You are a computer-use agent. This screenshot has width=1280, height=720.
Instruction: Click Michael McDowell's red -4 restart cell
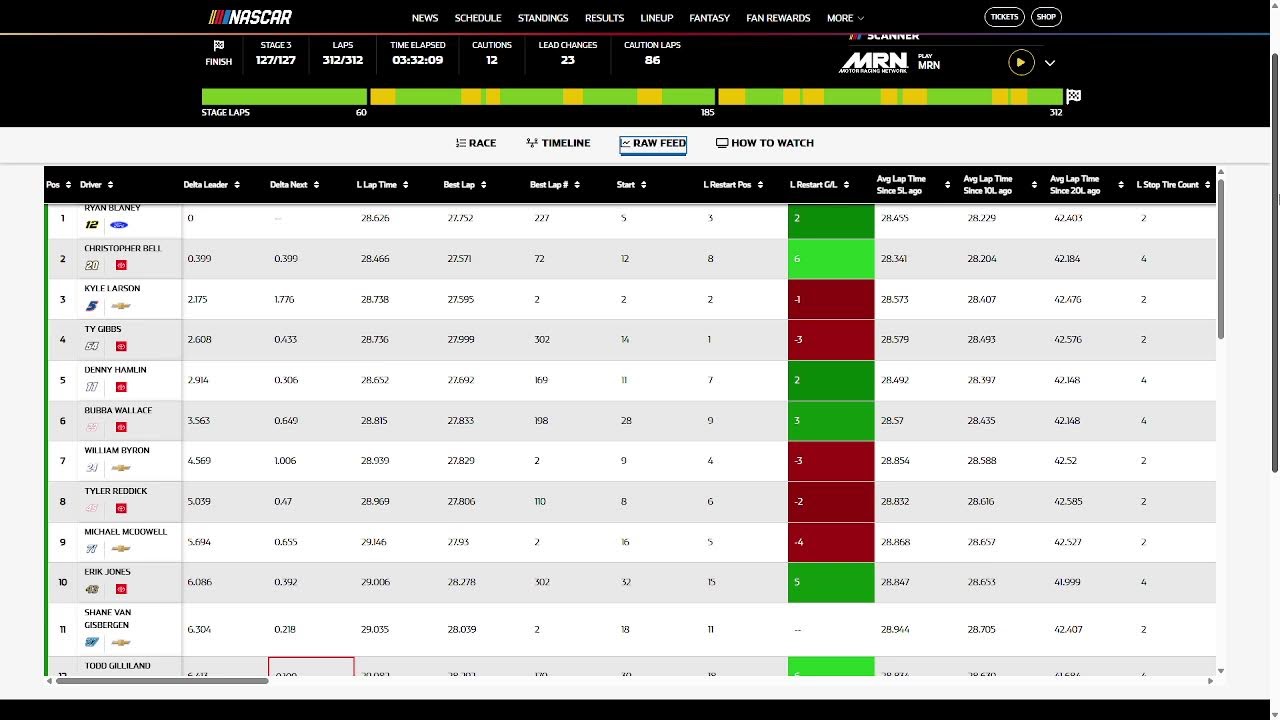pyautogui.click(x=831, y=542)
